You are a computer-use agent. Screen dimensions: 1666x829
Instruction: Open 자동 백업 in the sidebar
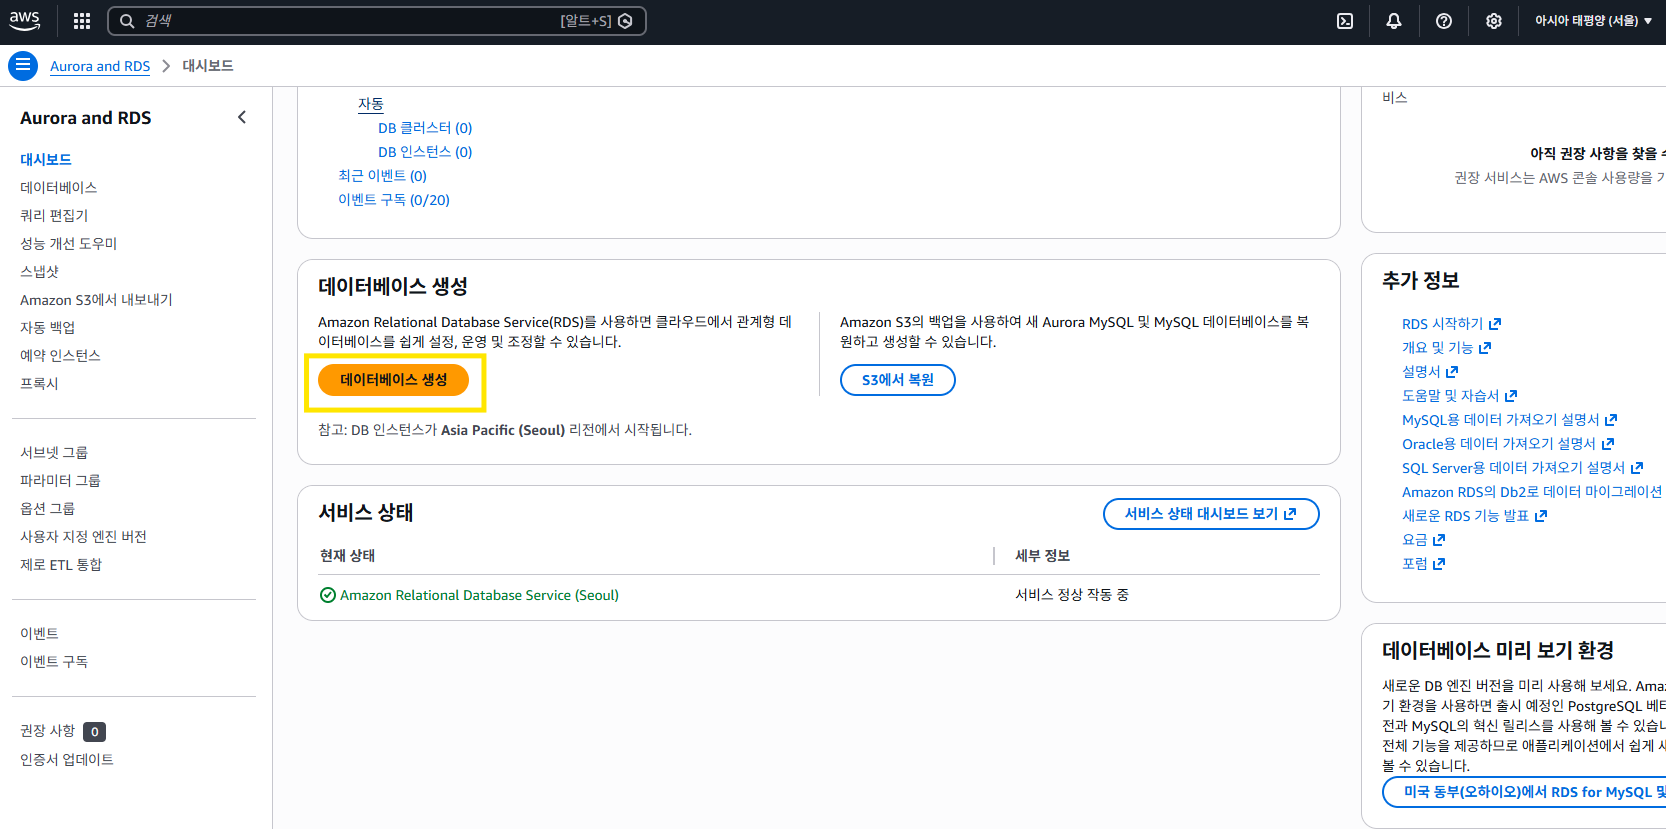(x=47, y=327)
